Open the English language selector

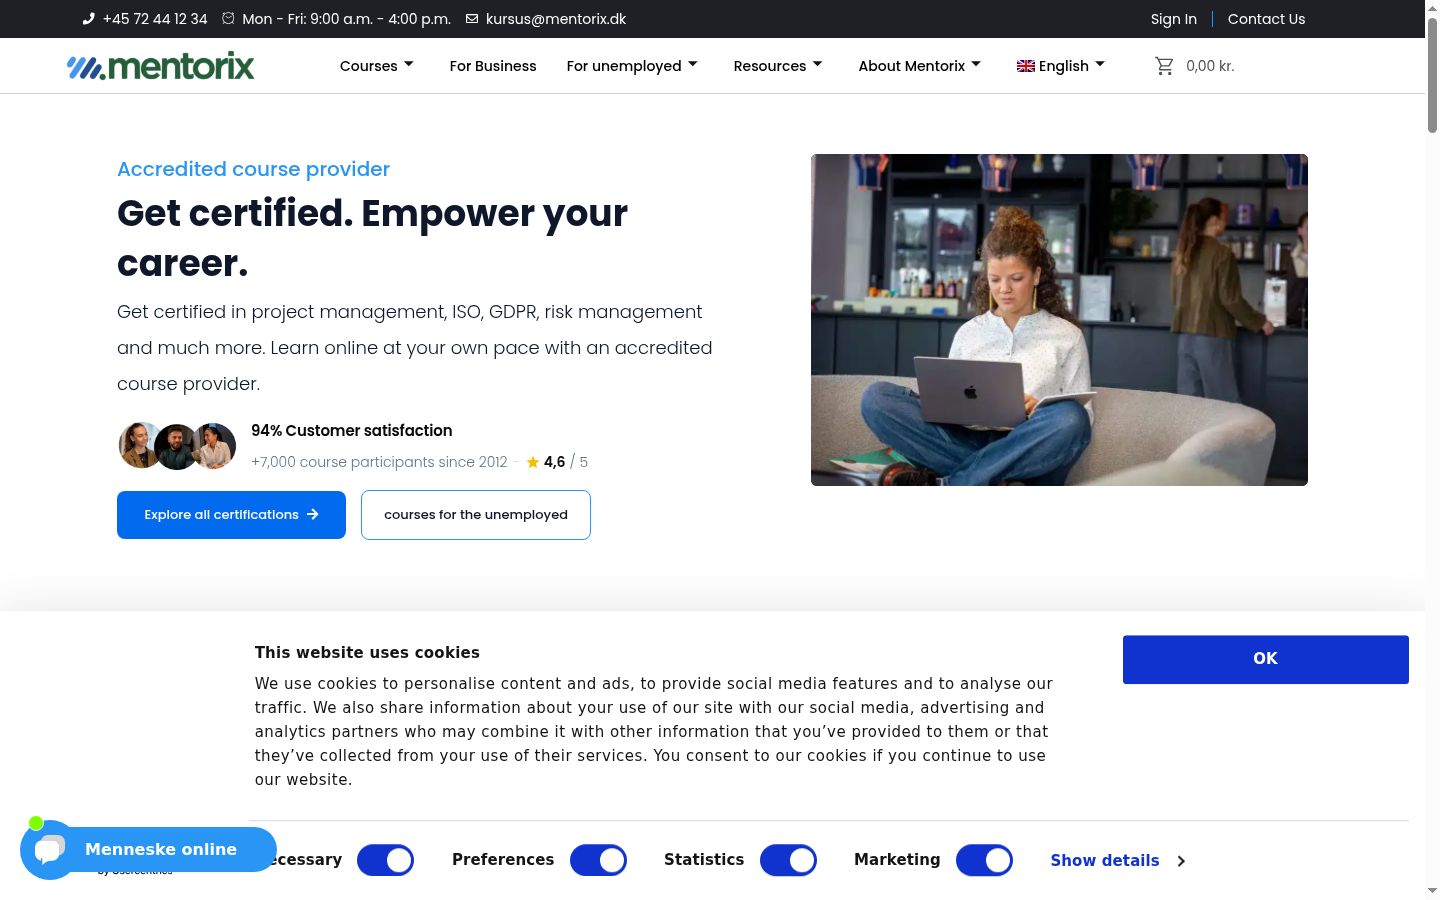pos(1061,66)
